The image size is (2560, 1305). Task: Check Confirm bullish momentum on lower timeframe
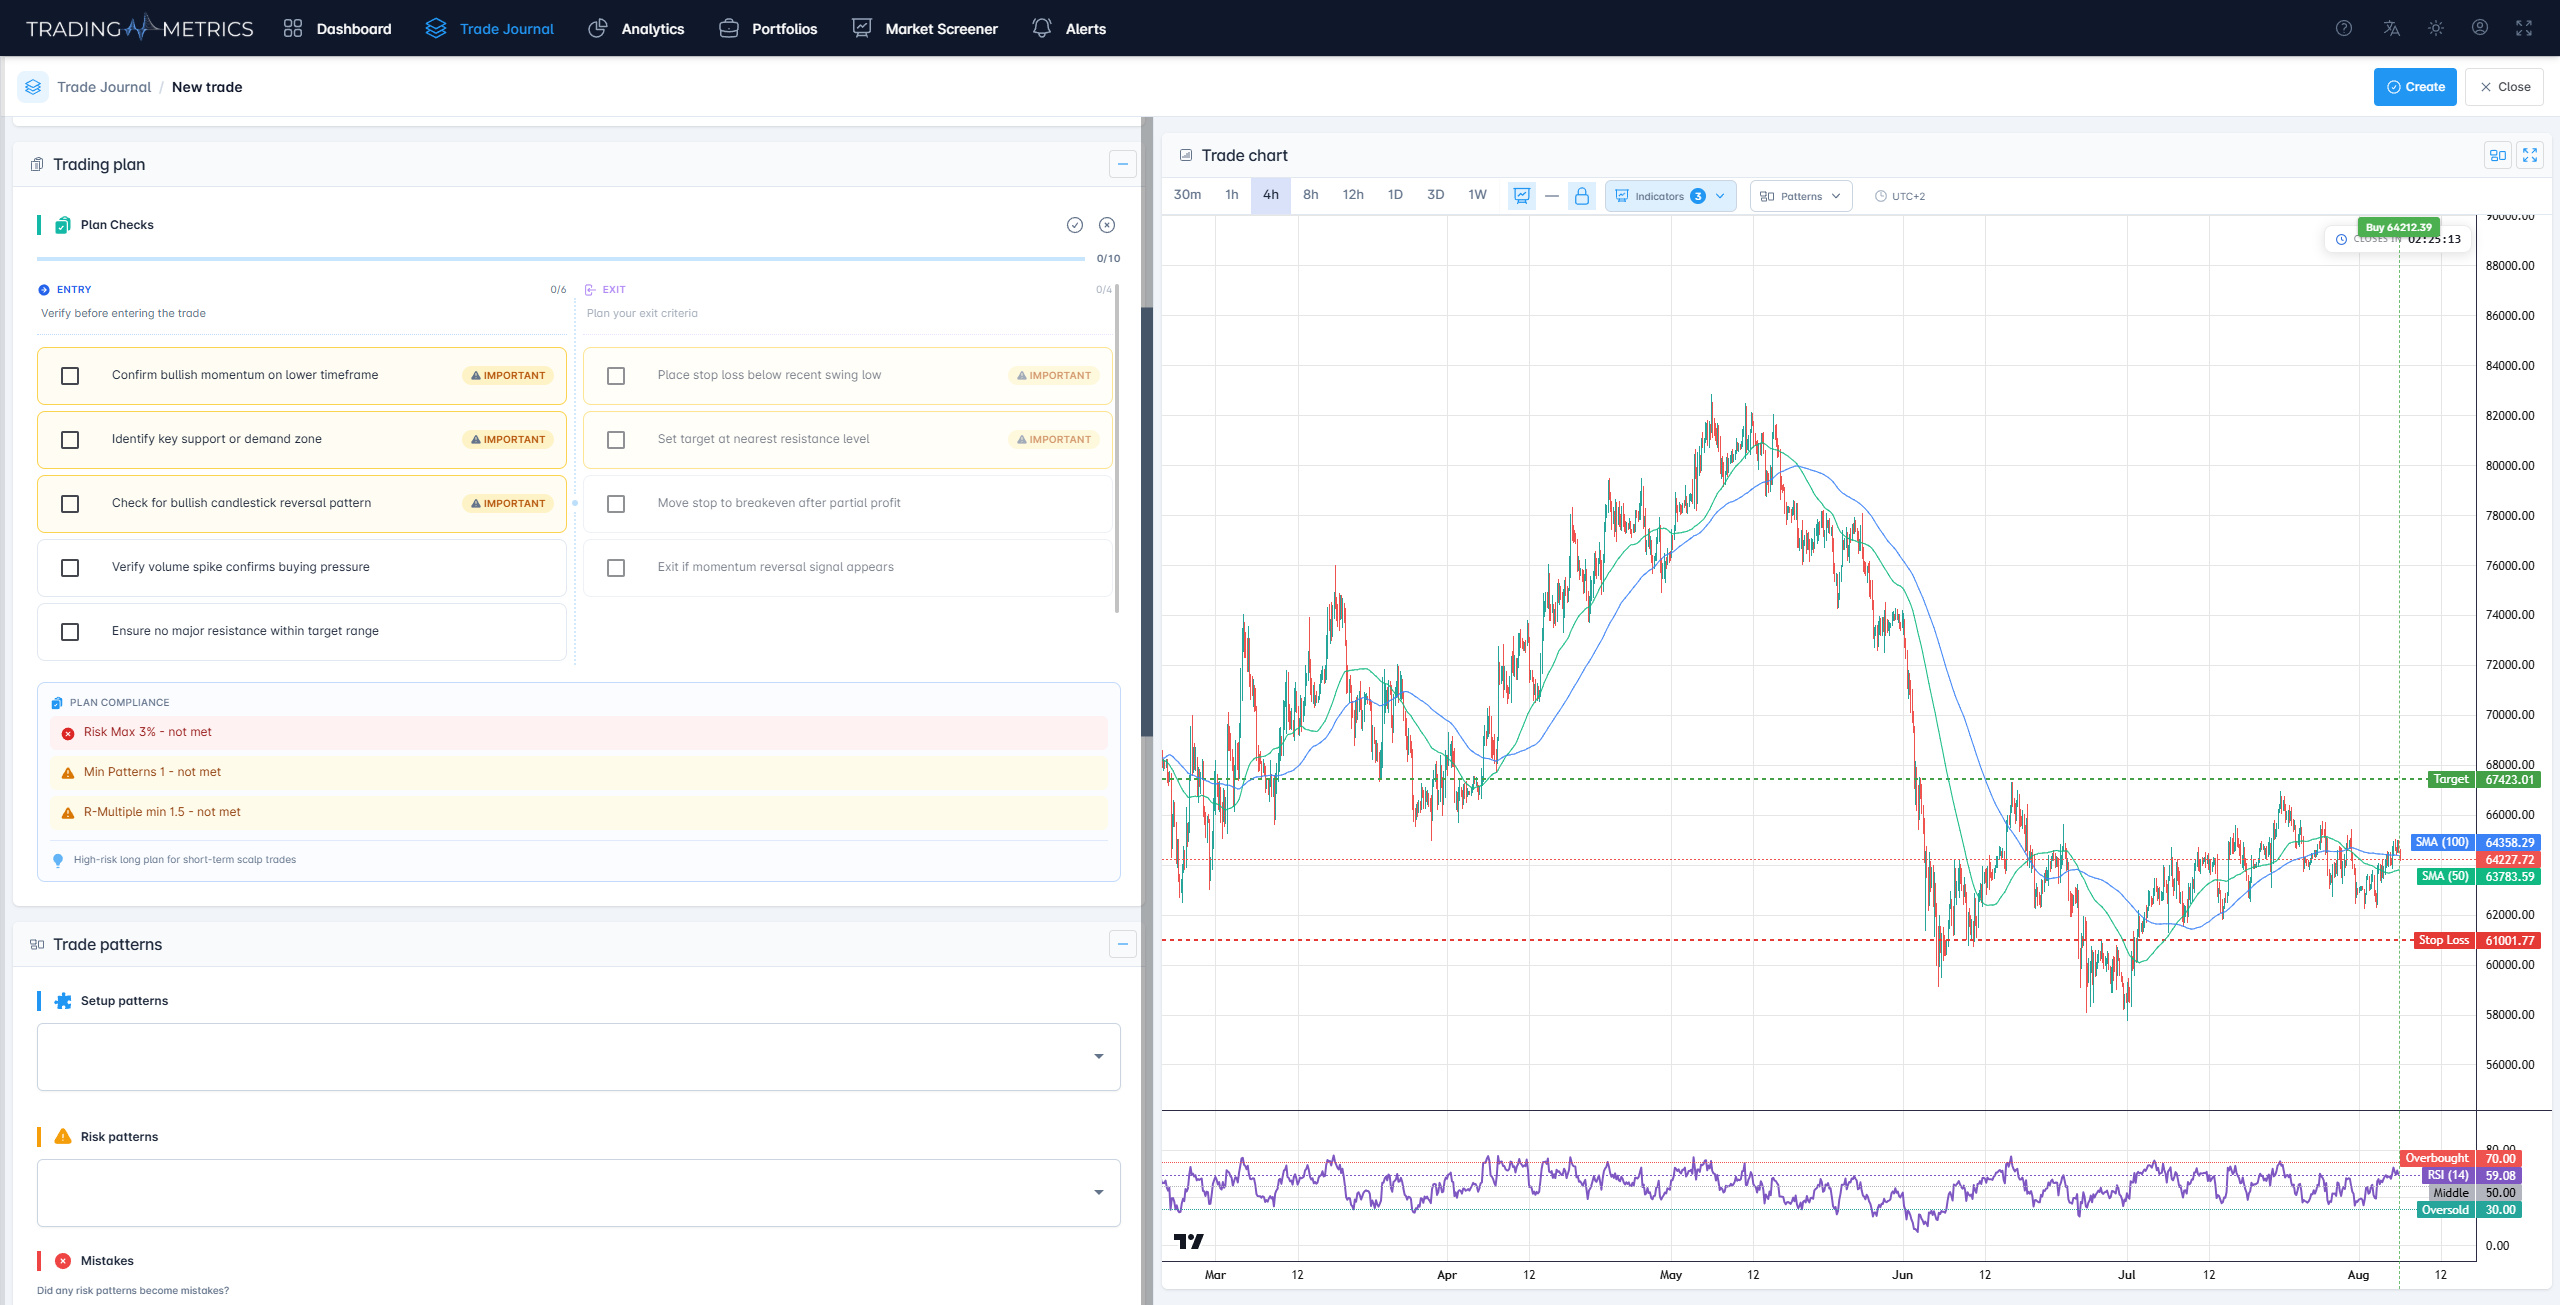click(x=70, y=376)
